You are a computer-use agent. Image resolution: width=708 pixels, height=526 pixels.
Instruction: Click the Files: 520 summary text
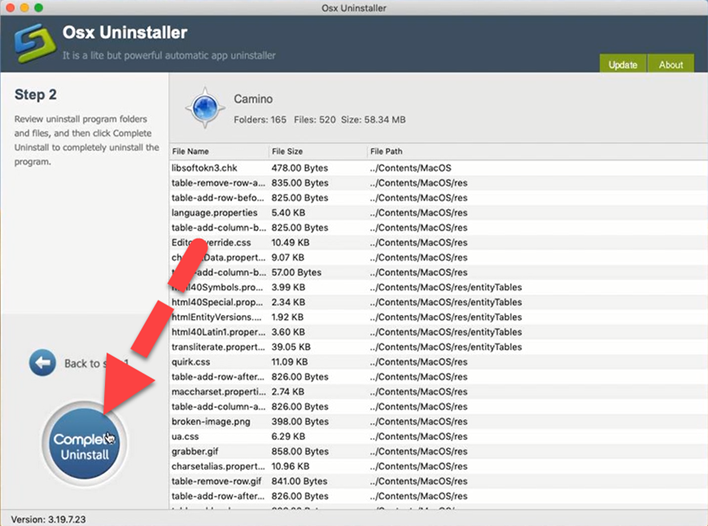pyautogui.click(x=315, y=120)
